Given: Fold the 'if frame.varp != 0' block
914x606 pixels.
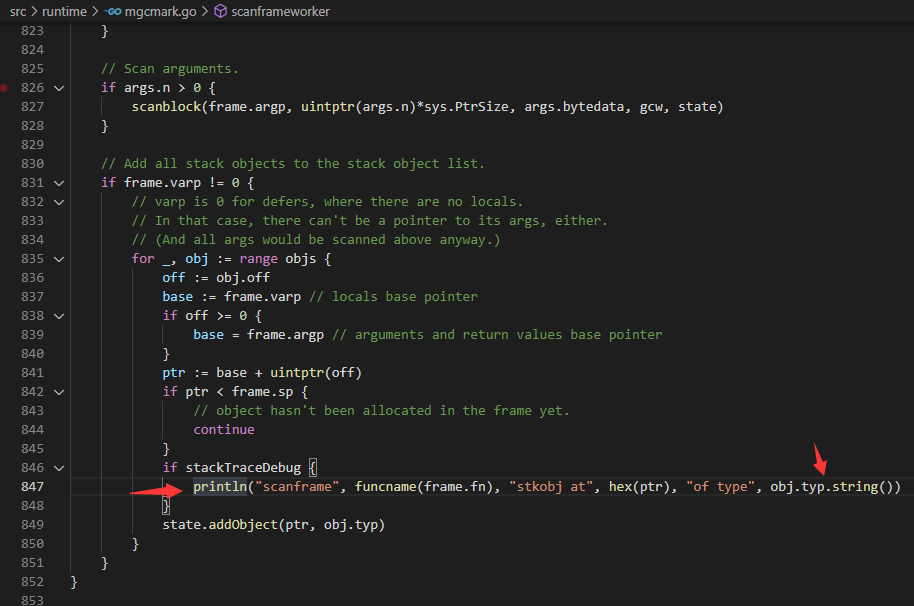Looking at the screenshot, I should point(59,183).
